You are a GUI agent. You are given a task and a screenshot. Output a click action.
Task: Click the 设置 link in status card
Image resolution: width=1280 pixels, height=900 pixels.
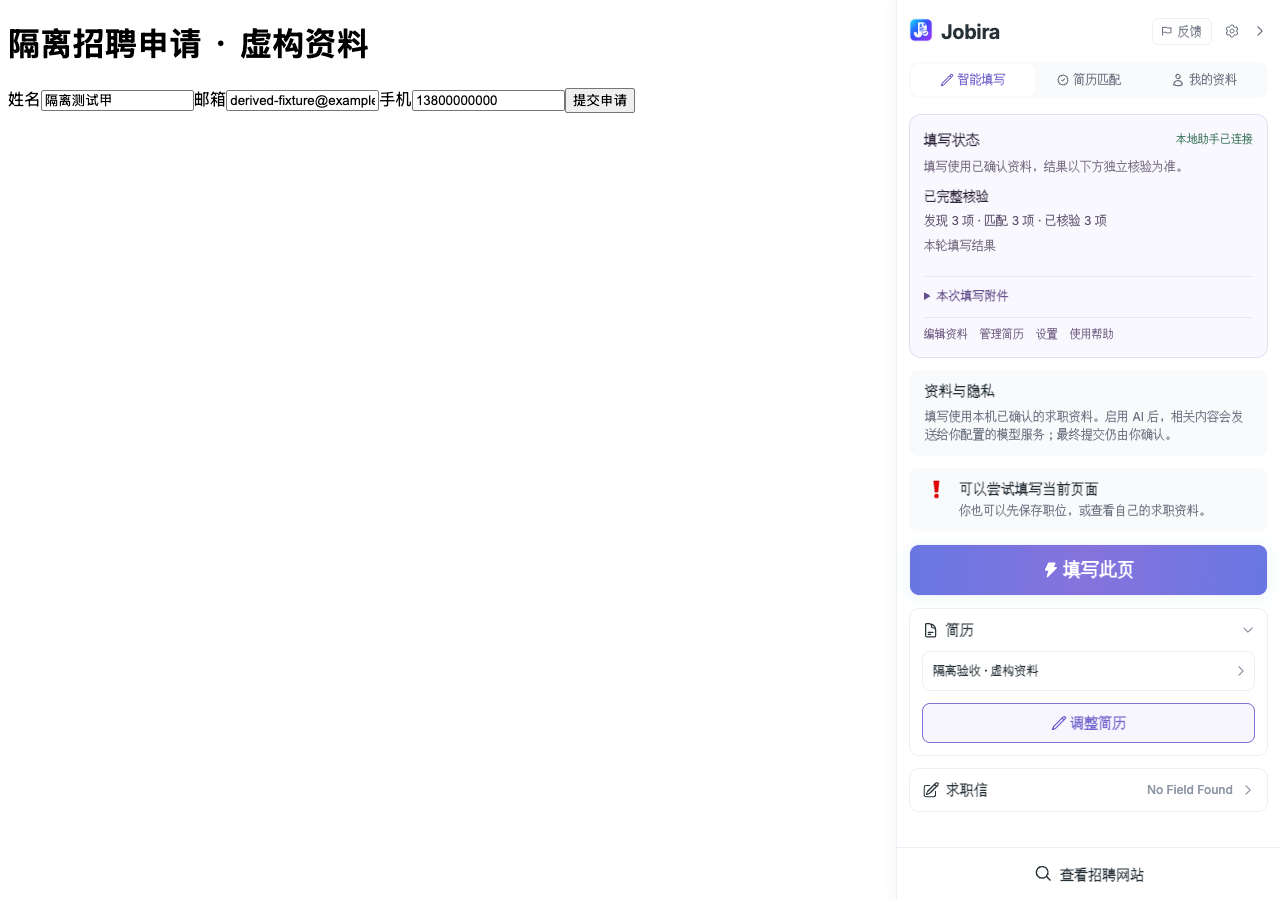pos(1047,334)
